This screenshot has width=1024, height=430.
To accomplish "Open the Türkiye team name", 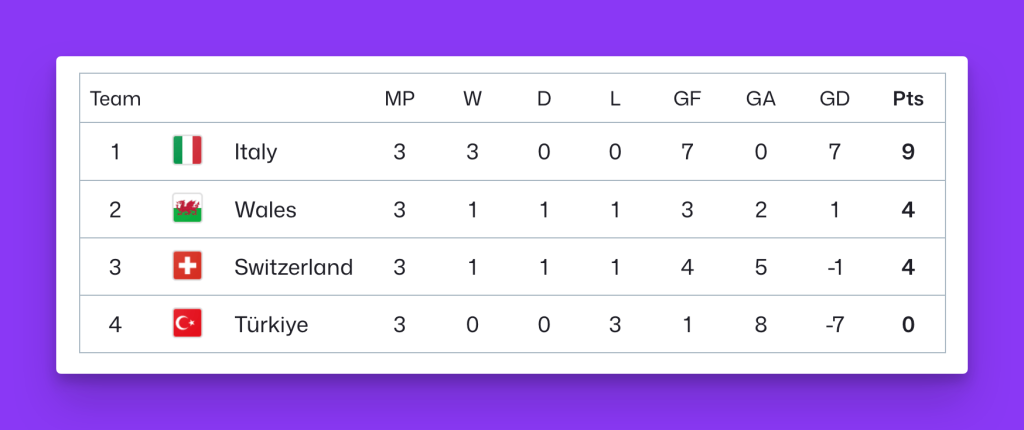I will tap(271, 325).
